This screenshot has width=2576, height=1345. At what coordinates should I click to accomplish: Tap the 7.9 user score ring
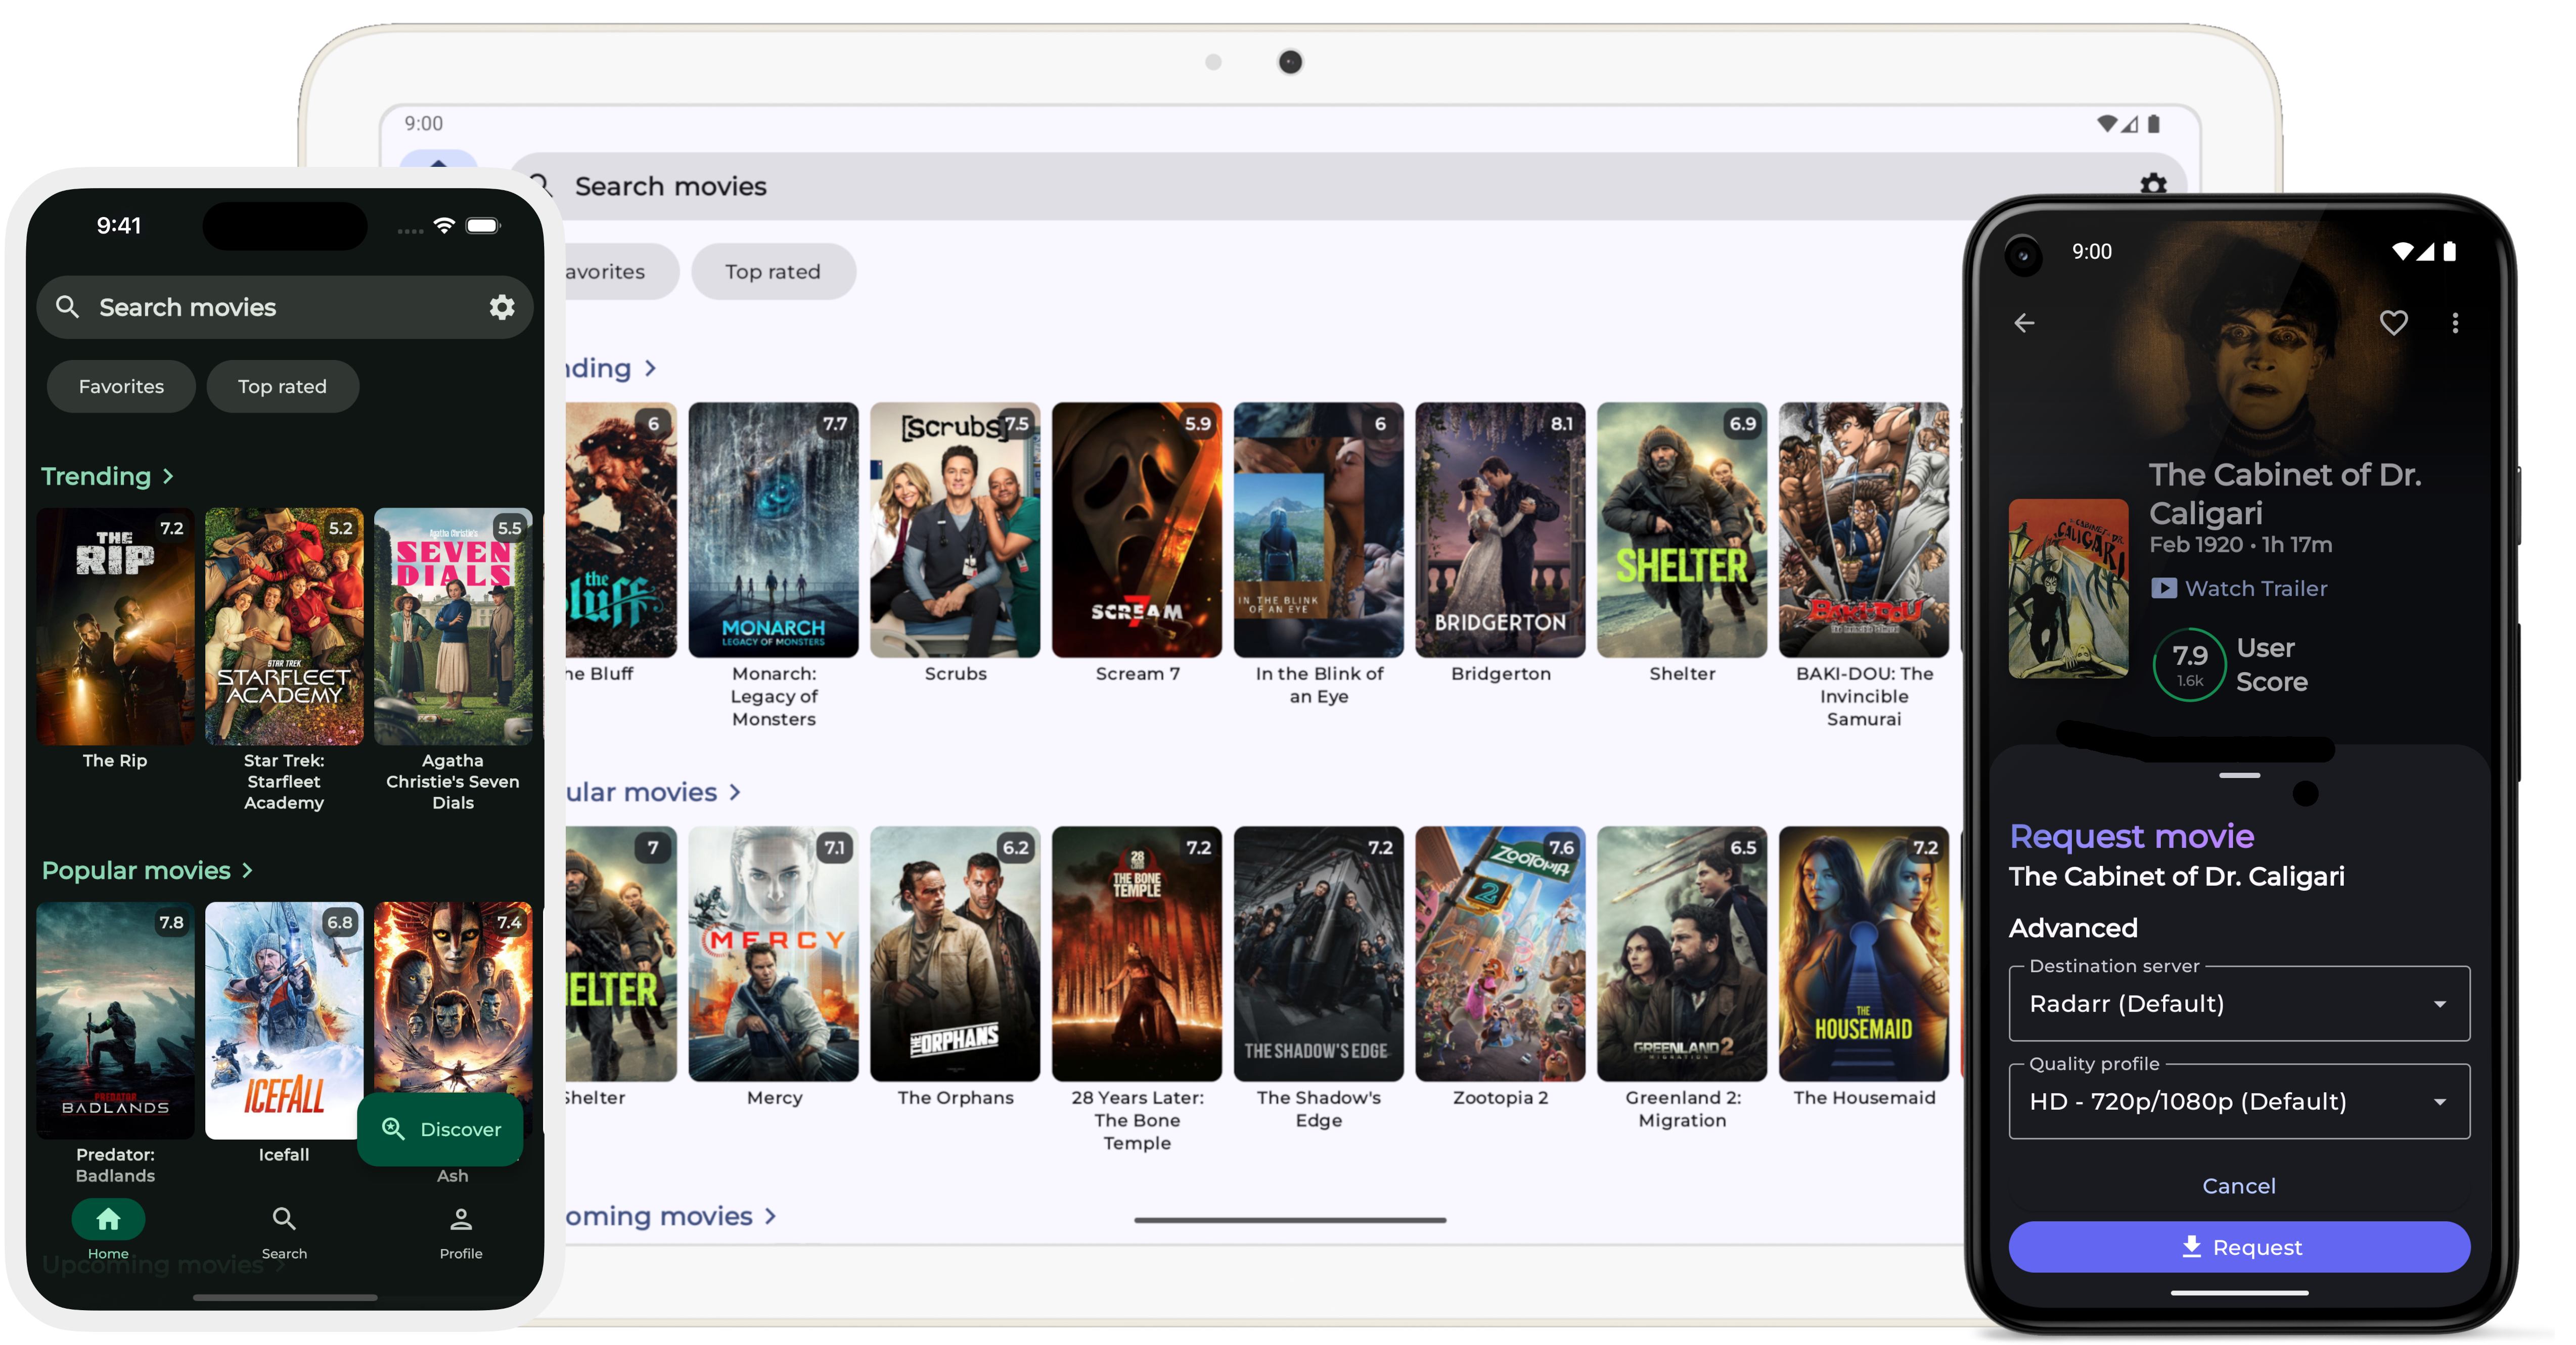coord(2190,664)
